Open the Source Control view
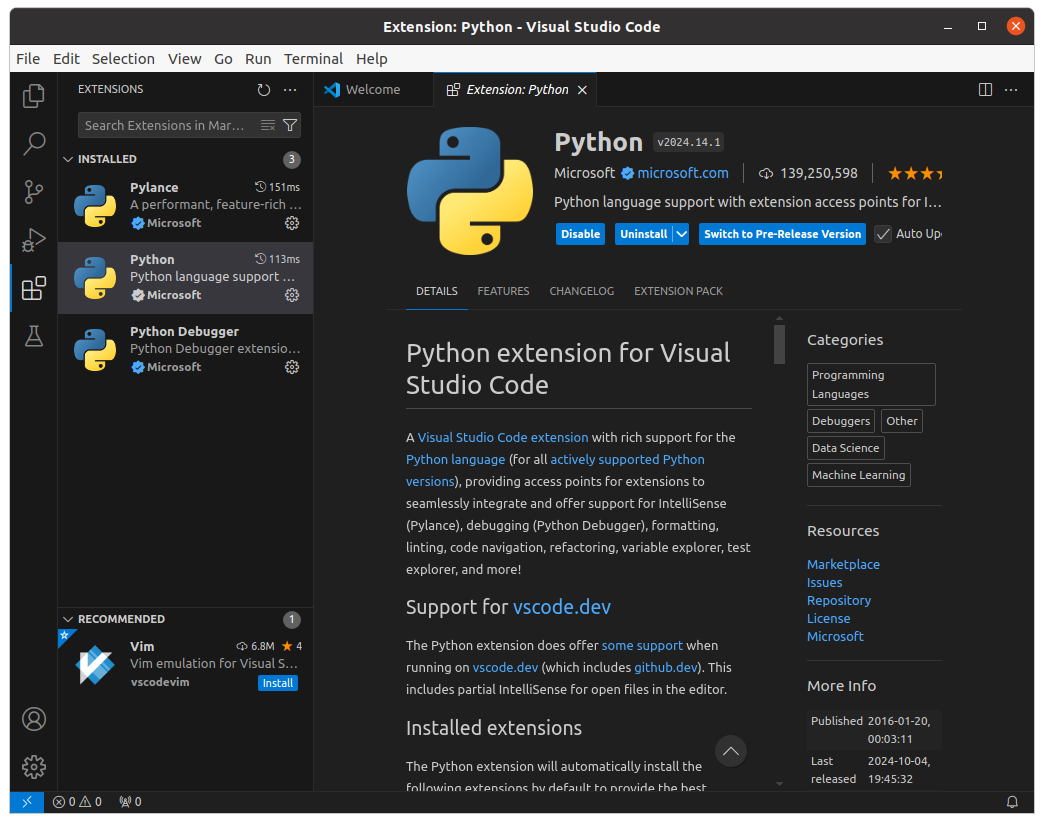 (33, 192)
